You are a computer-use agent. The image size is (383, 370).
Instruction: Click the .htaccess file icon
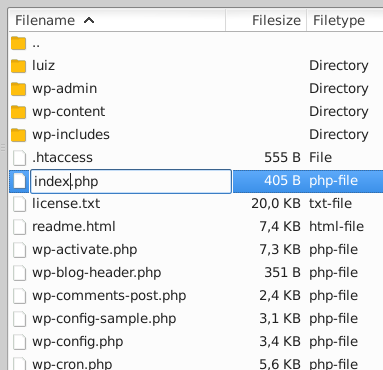click(x=19, y=158)
